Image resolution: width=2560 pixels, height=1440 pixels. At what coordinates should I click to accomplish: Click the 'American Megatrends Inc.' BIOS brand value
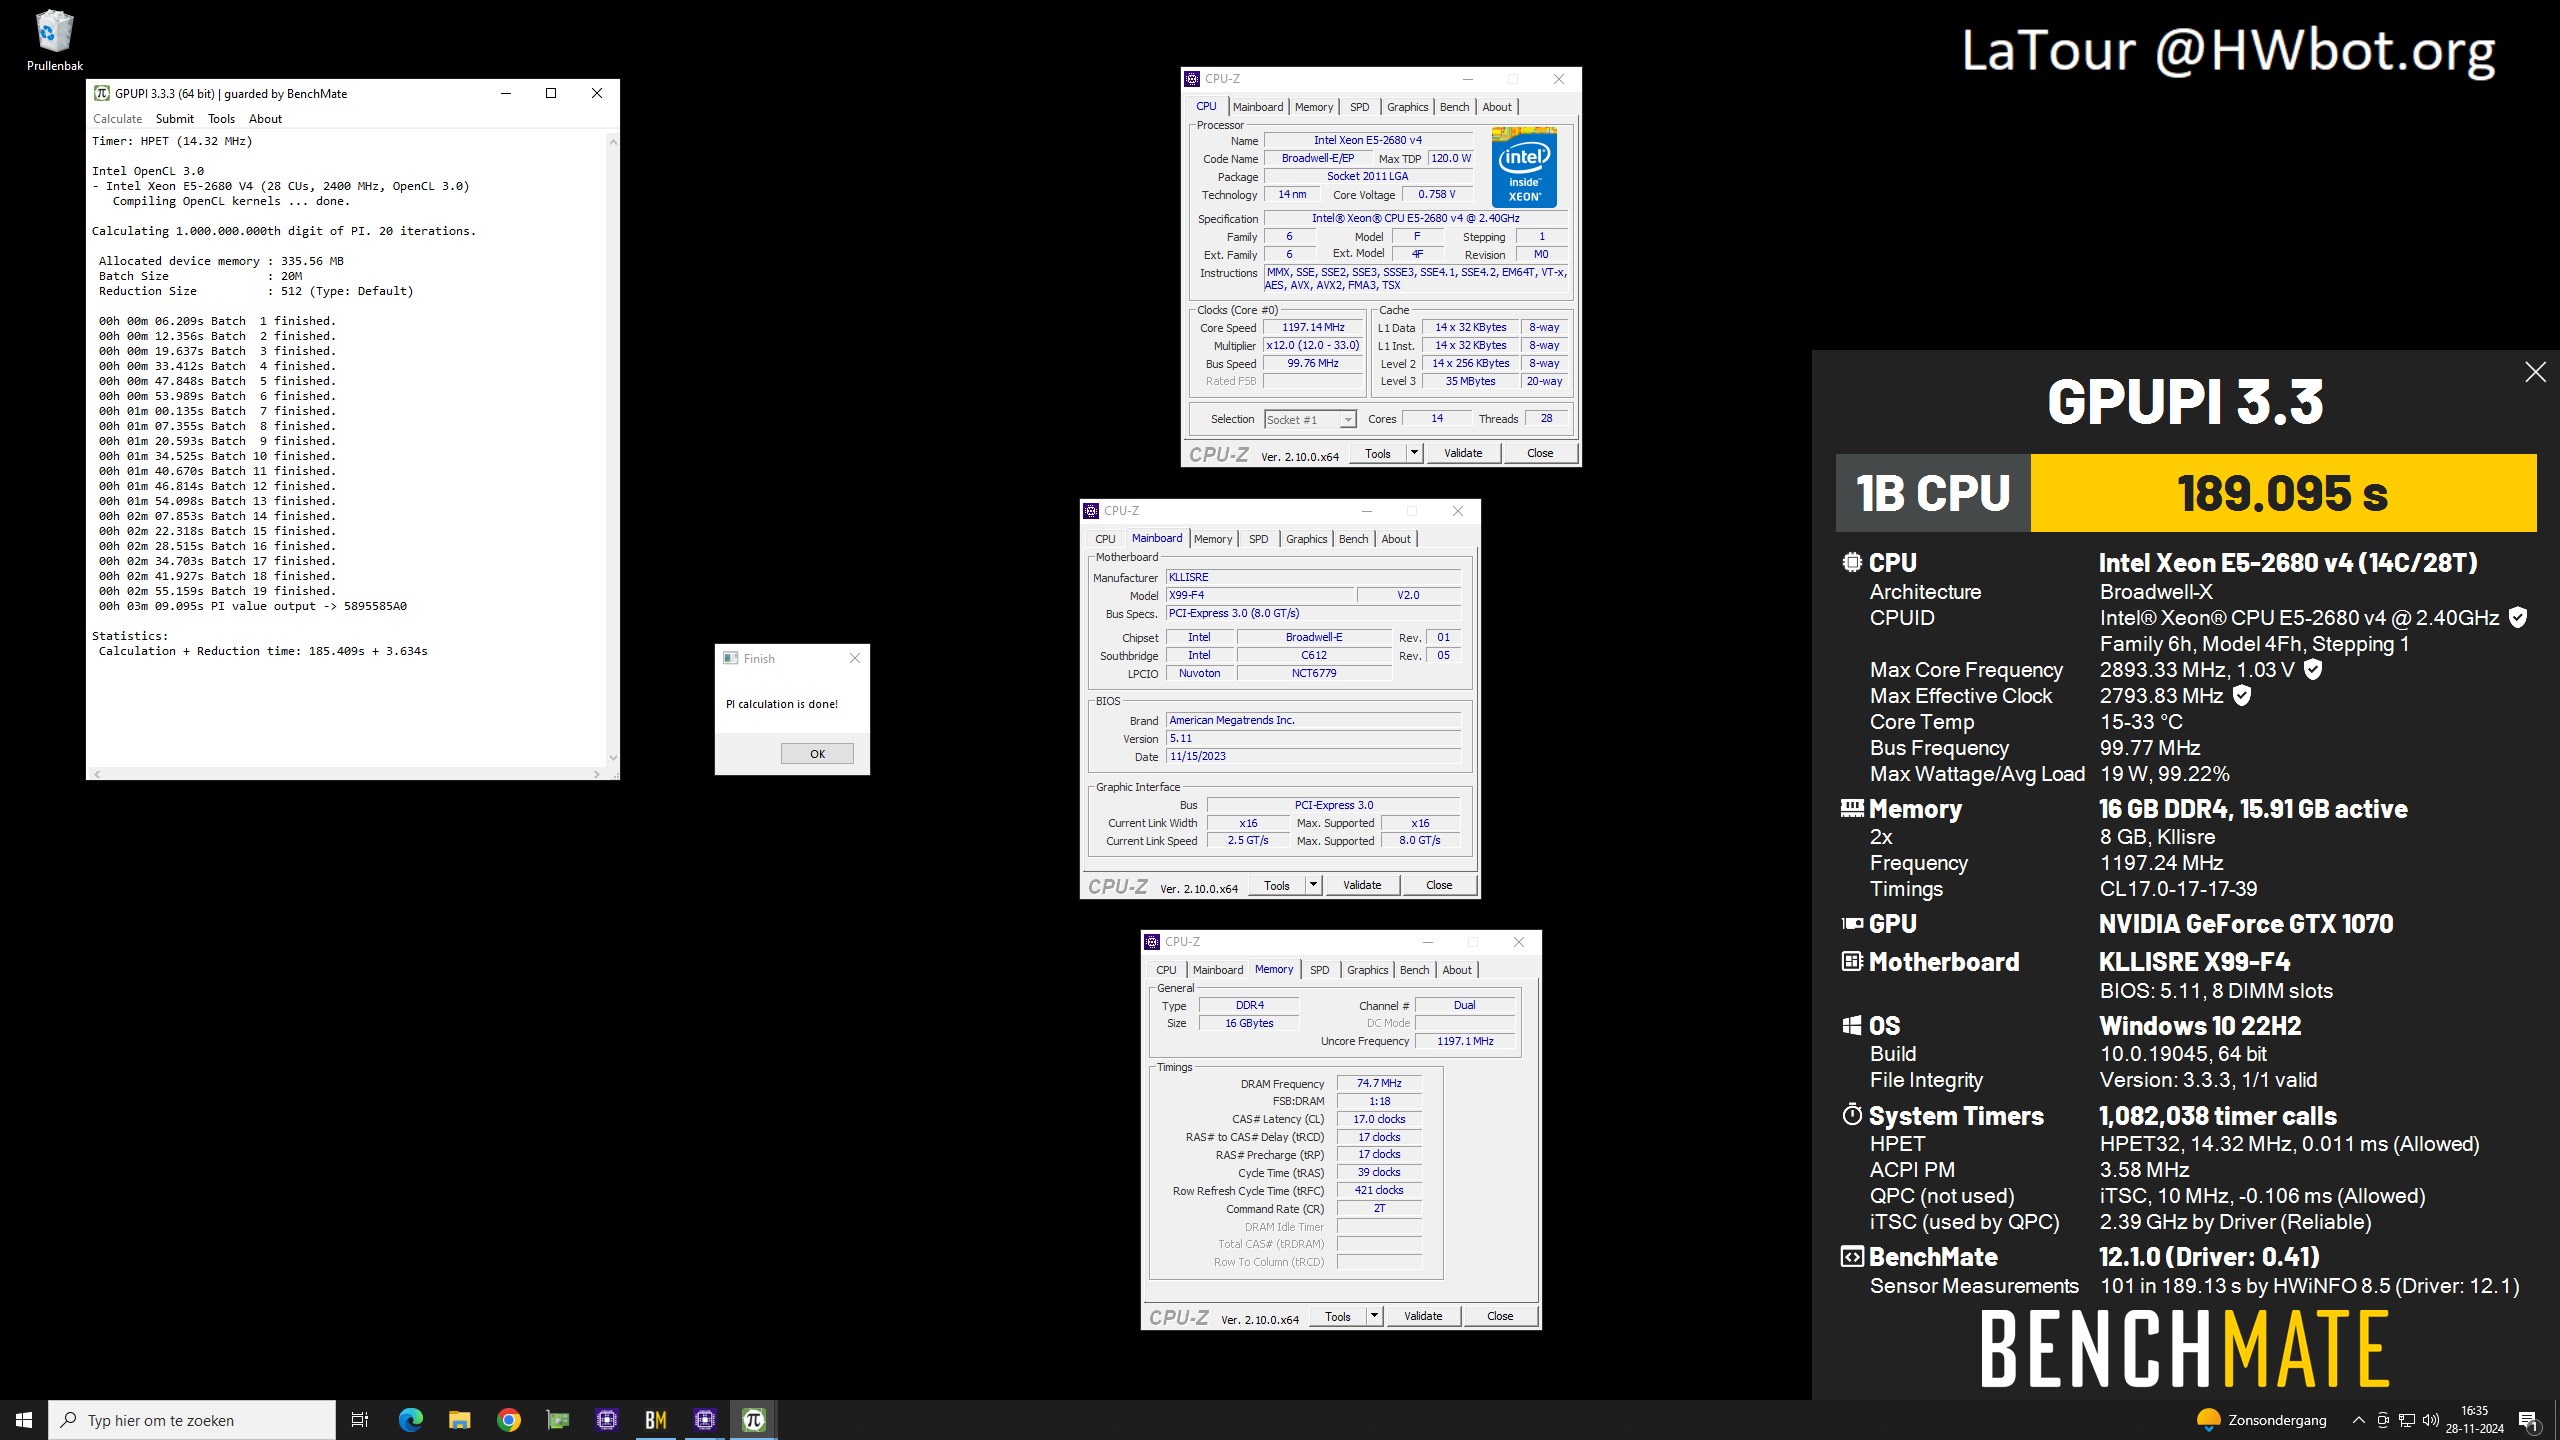click(1313, 720)
